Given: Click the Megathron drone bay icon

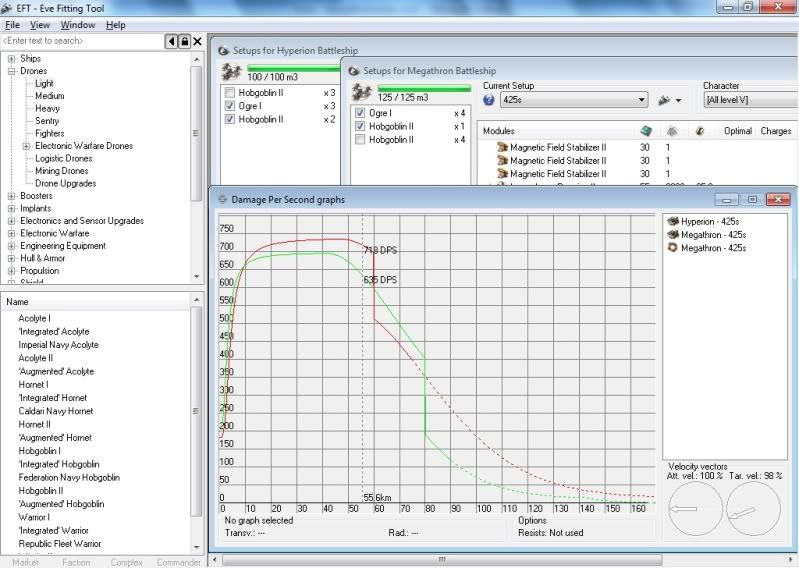Looking at the screenshot, I should tap(361, 92).
